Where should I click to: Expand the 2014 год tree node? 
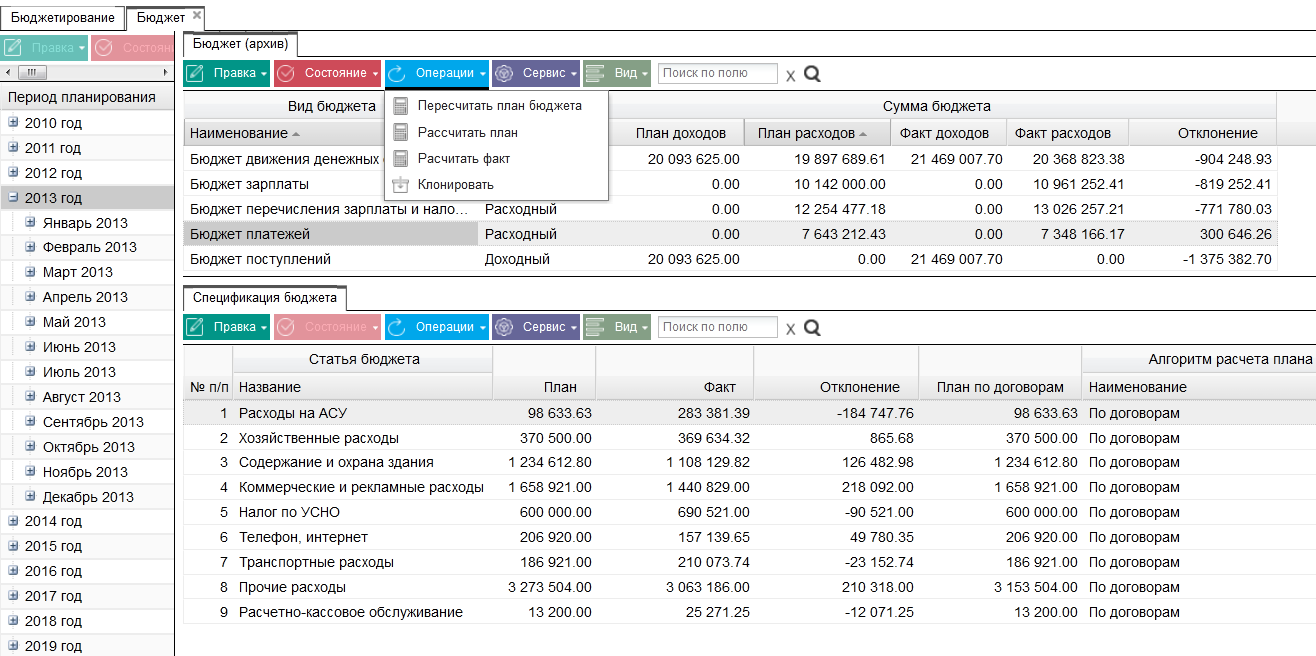point(14,520)
